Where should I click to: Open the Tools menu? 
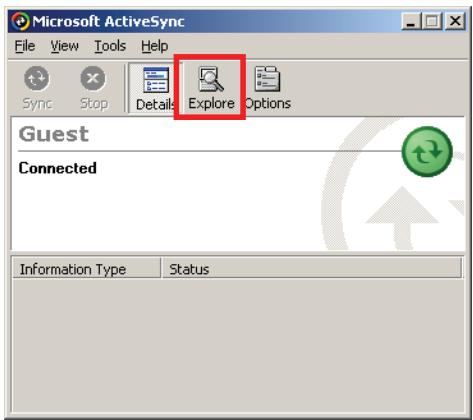click(x=110, y=46)
